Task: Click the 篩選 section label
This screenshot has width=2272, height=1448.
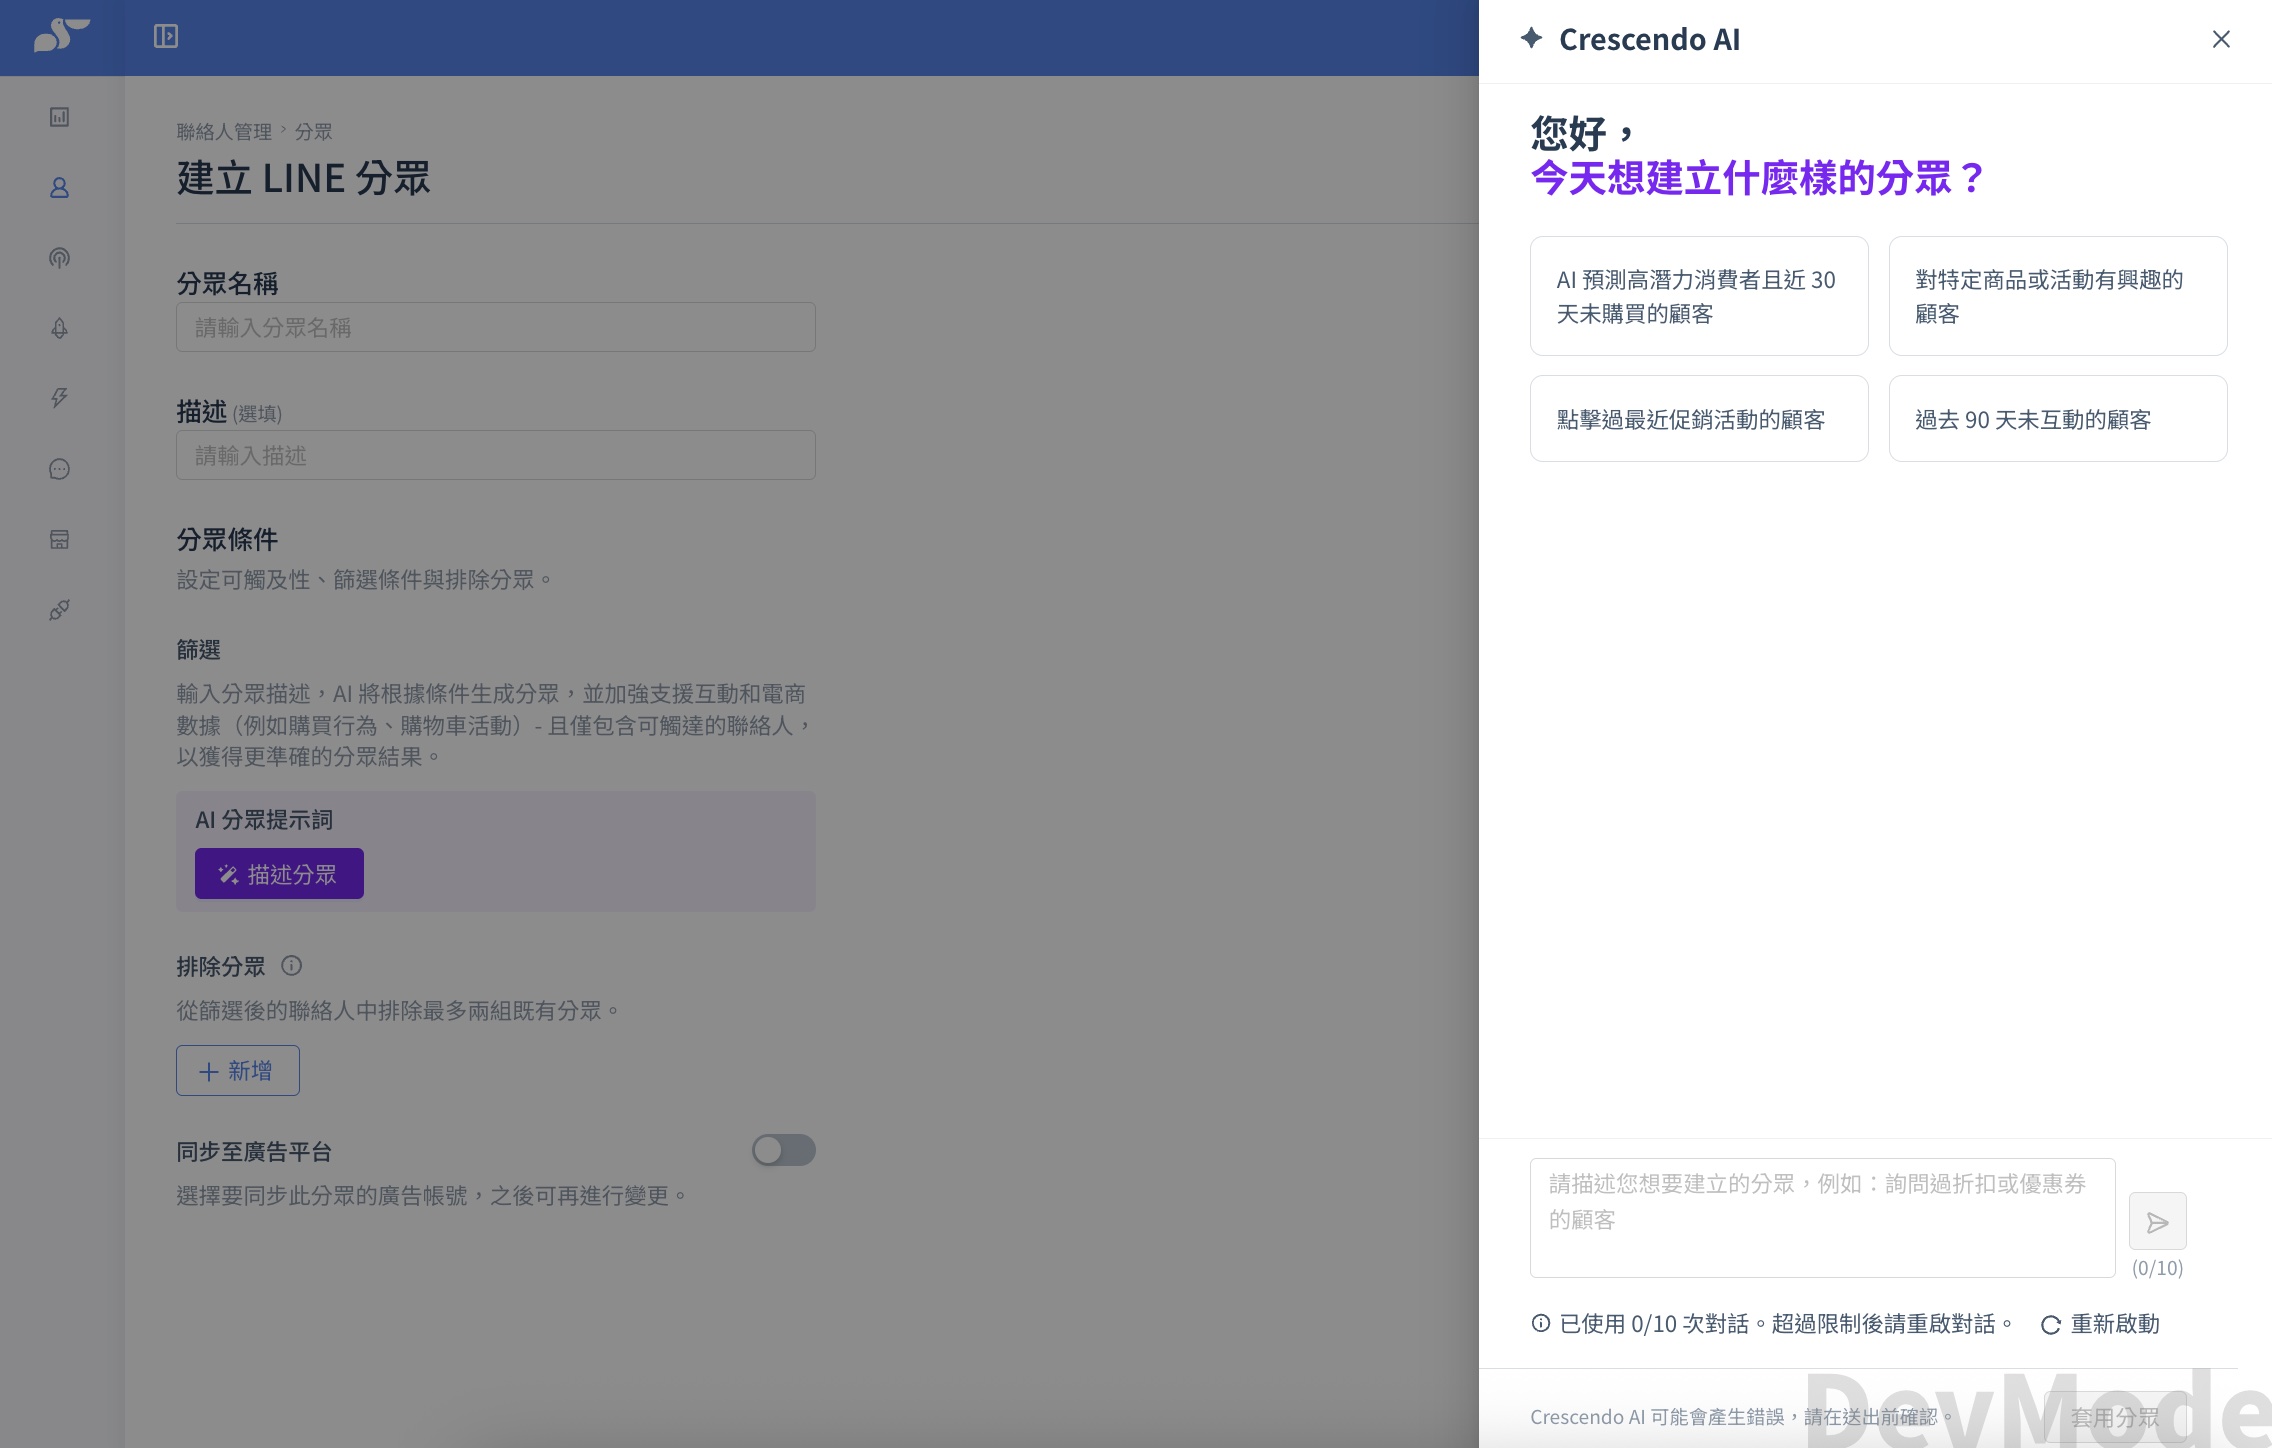Action: [198, 650]
